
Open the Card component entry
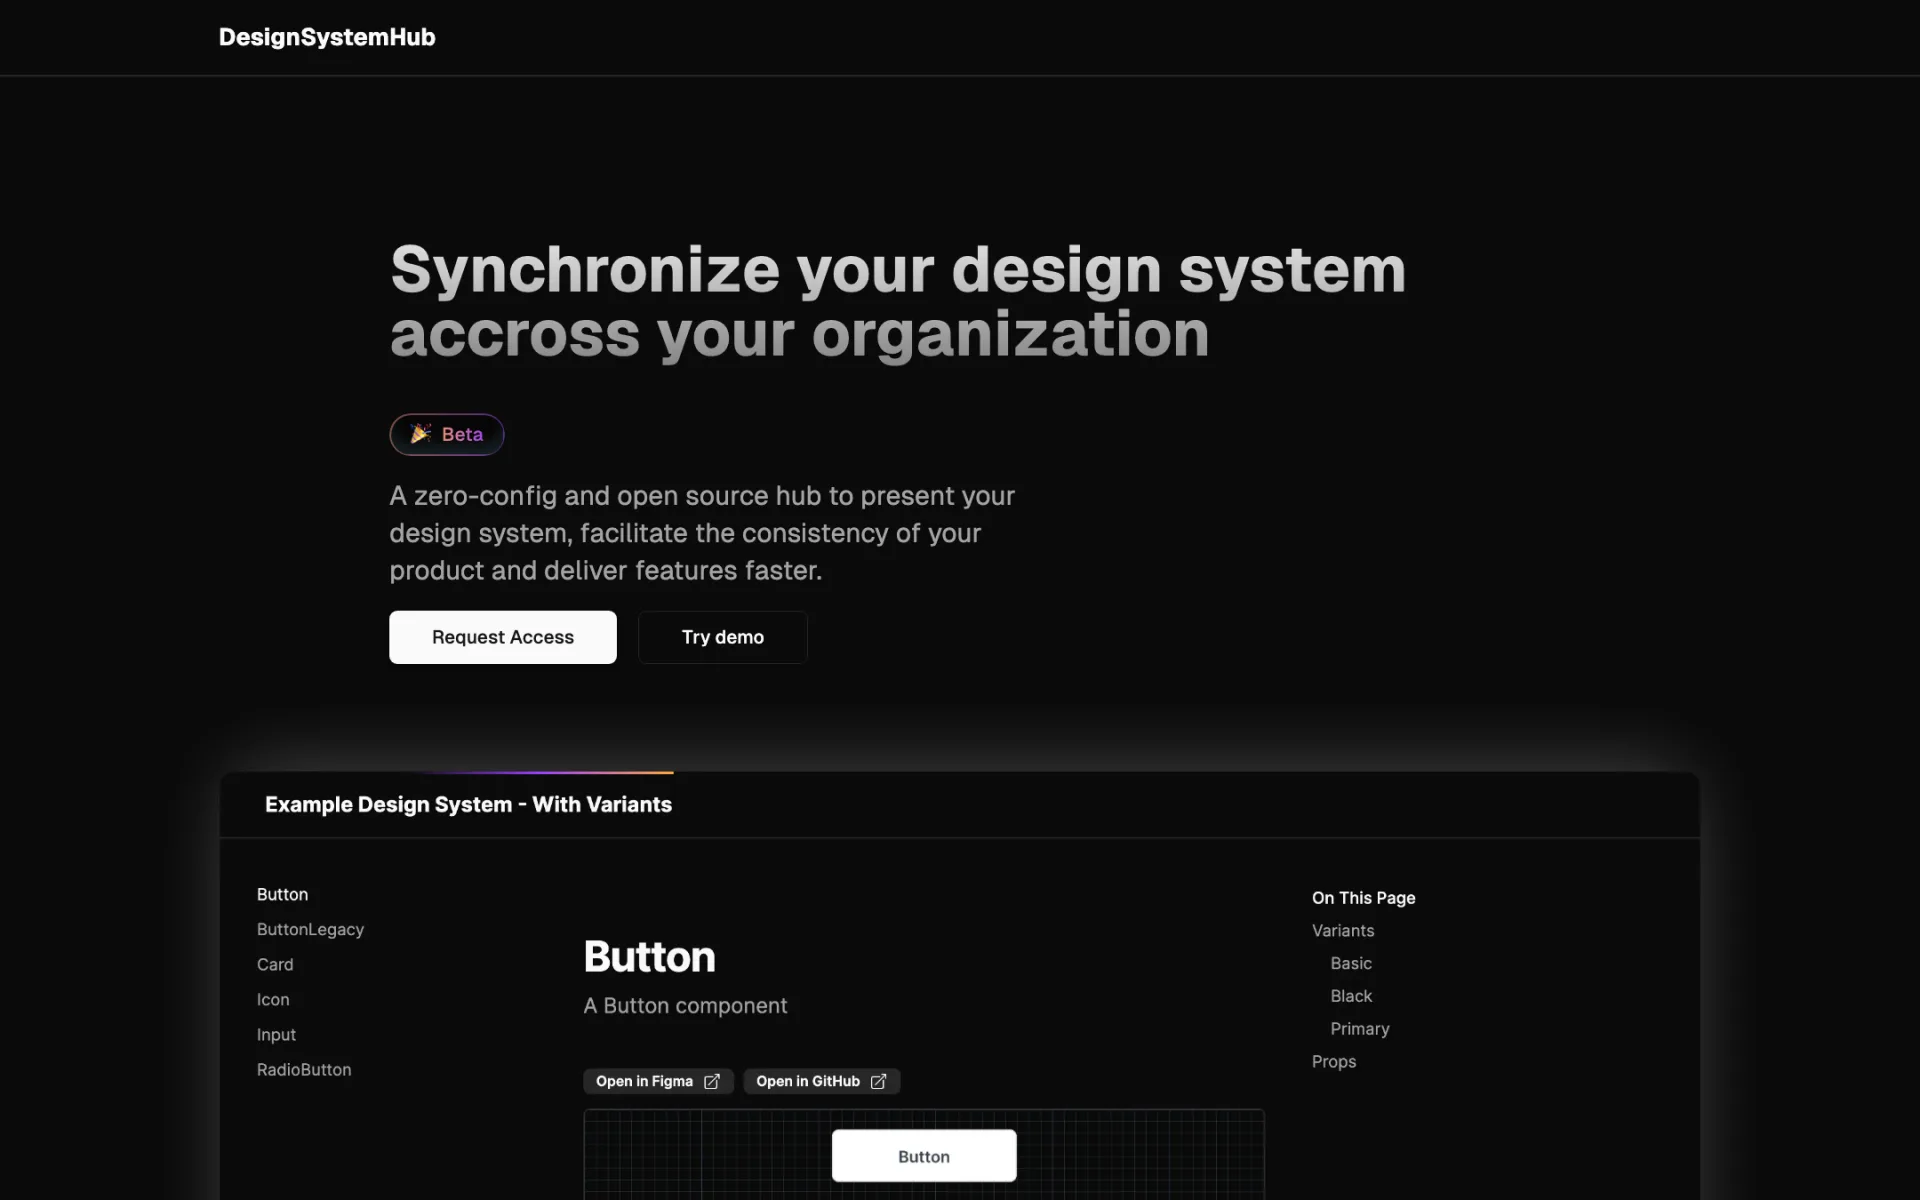275,964
